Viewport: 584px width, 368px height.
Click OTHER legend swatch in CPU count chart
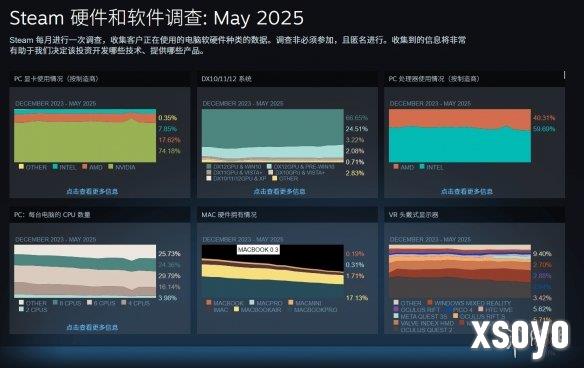coord(21,302)
